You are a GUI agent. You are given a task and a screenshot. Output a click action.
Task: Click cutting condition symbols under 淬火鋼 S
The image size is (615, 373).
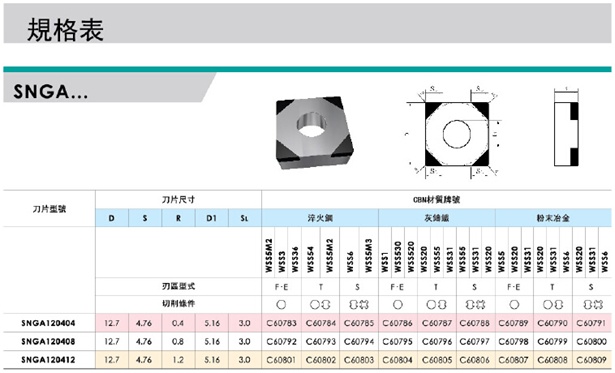pyautogui.click(x=358, y=305)
